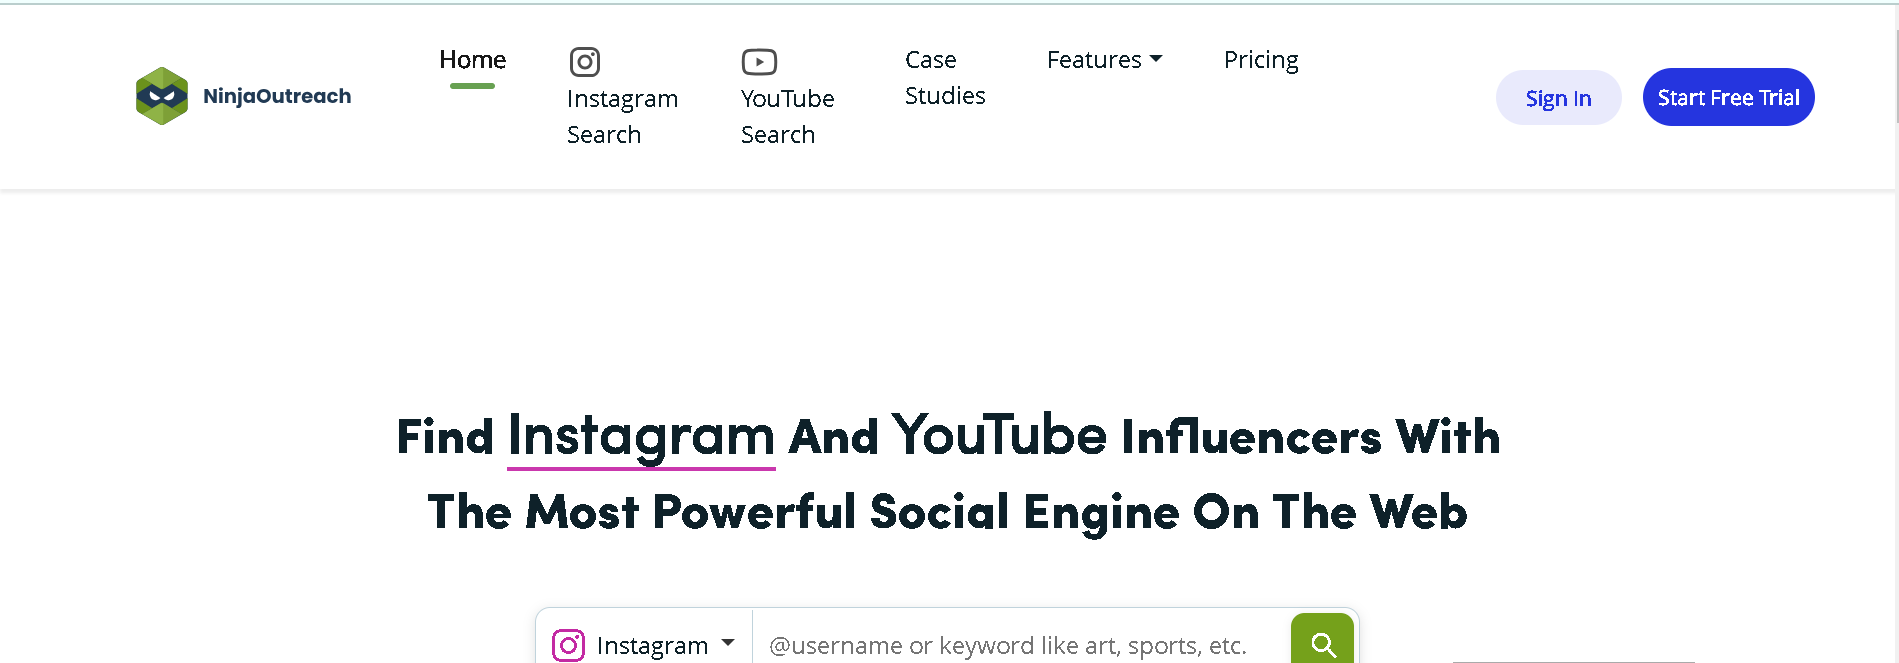Image resolution: width=1899 pixels, height=663 pixels.
Task: Click the NinjaOutreach brand name text
Action: [x=277, y=96]
